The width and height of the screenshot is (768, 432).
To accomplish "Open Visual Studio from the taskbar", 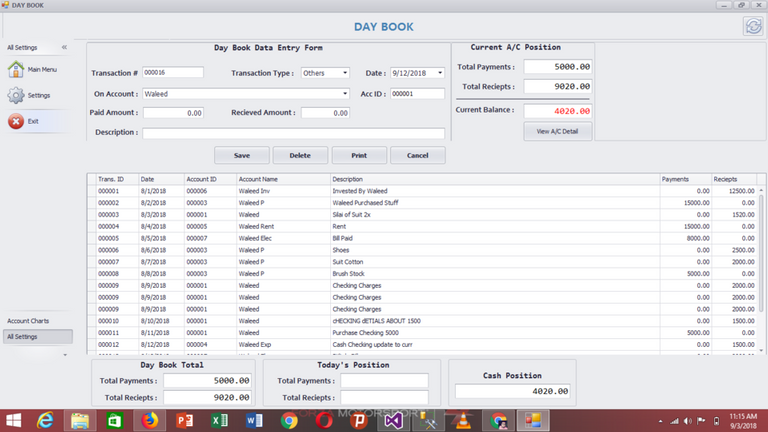I will click(x=394, y=421).
